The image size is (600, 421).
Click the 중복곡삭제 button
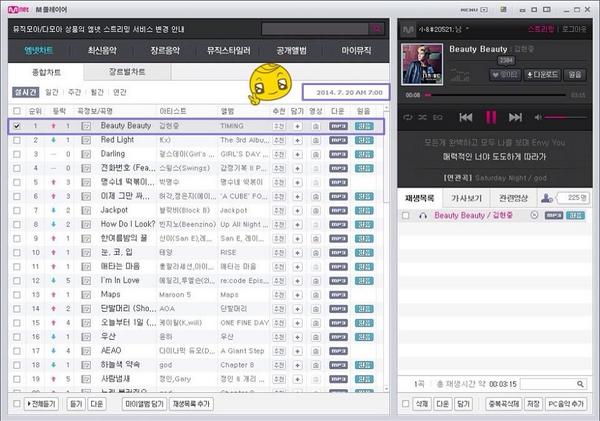(x=504, y=404)
